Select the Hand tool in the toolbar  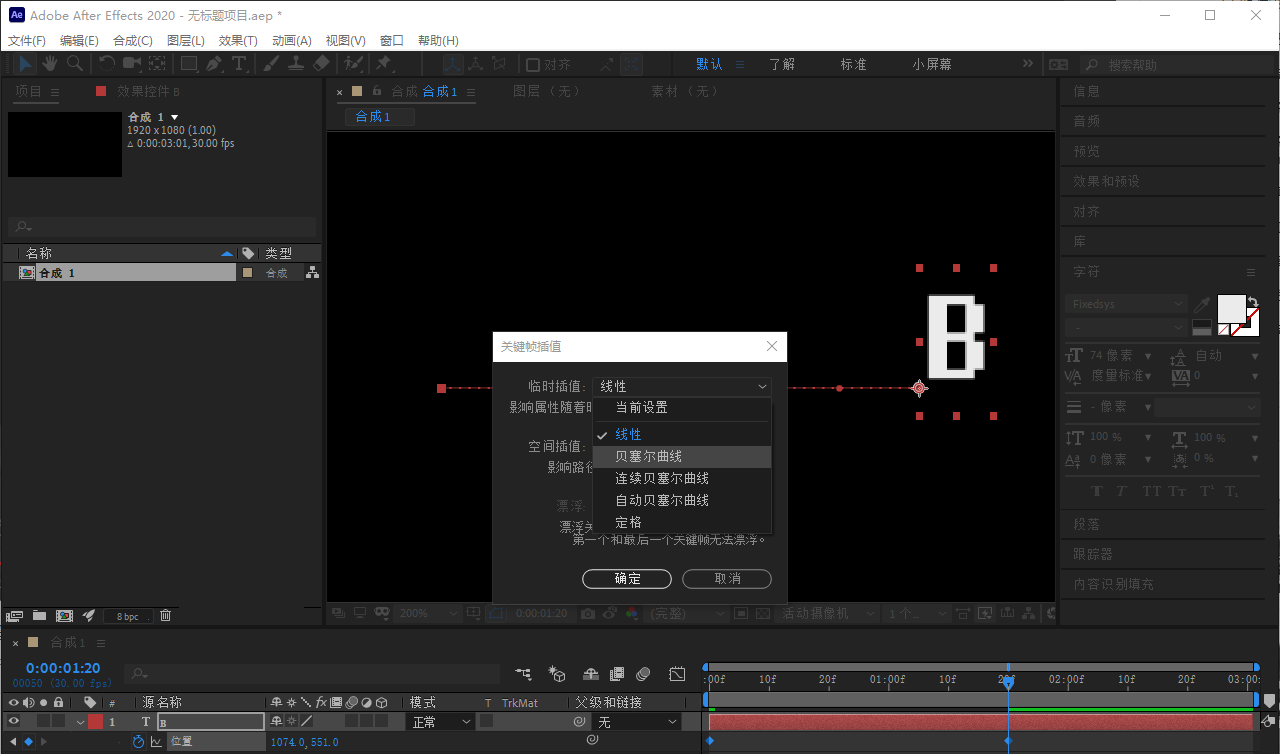pos(50,63)
